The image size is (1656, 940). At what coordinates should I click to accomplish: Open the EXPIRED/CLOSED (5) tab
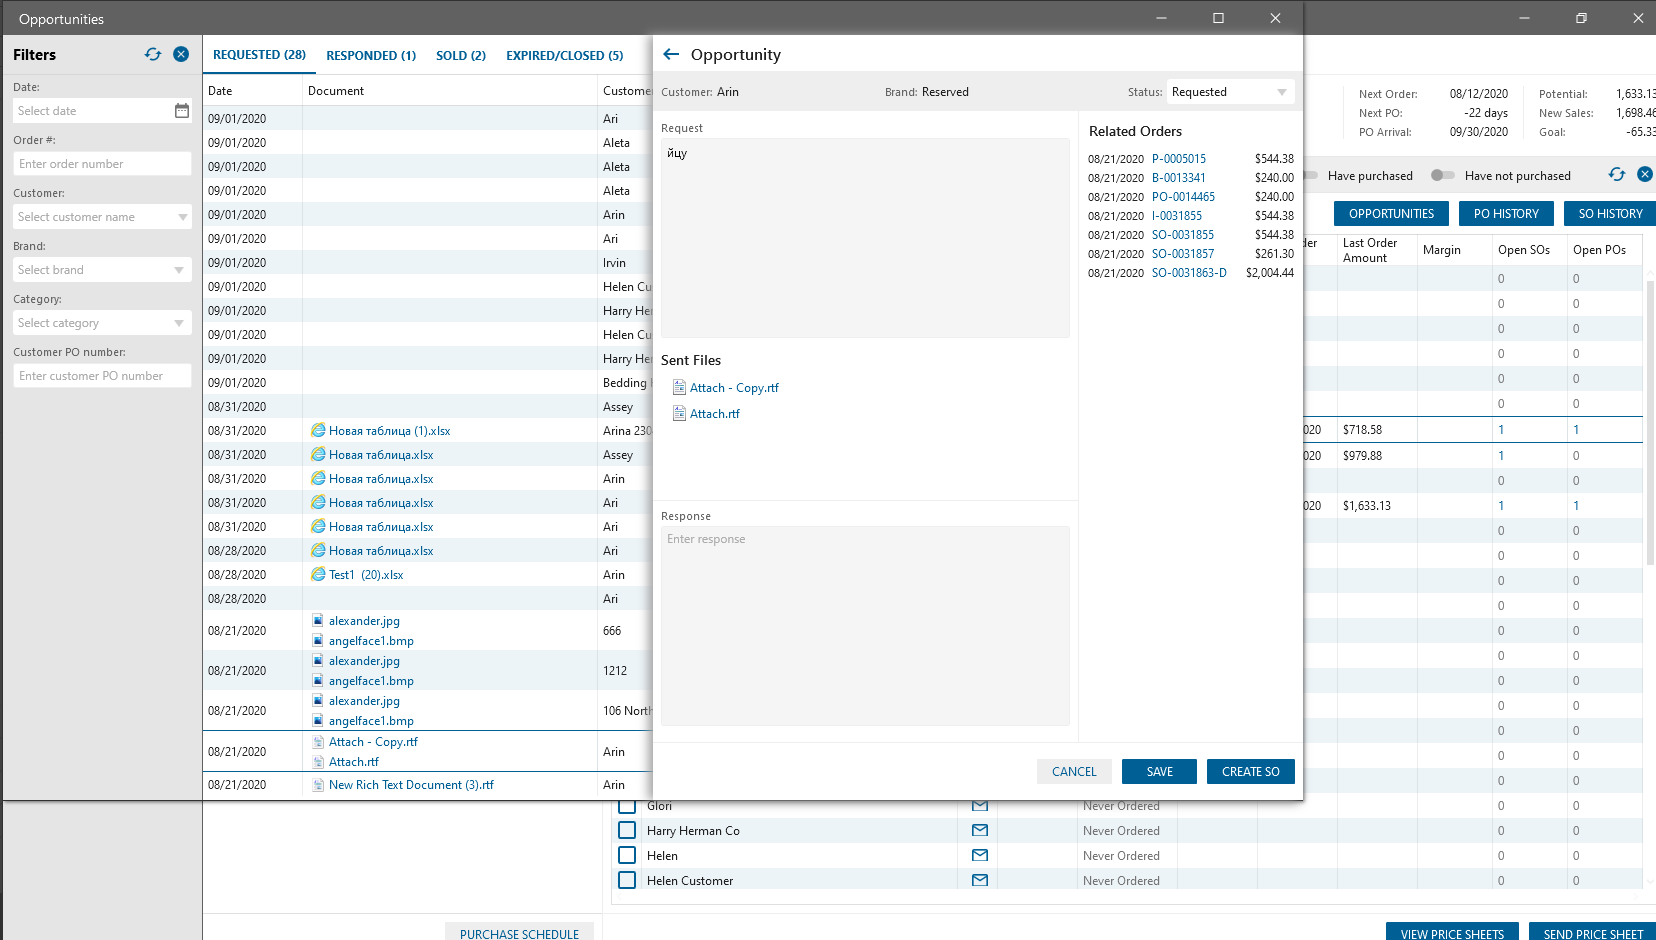coord(564,56)
